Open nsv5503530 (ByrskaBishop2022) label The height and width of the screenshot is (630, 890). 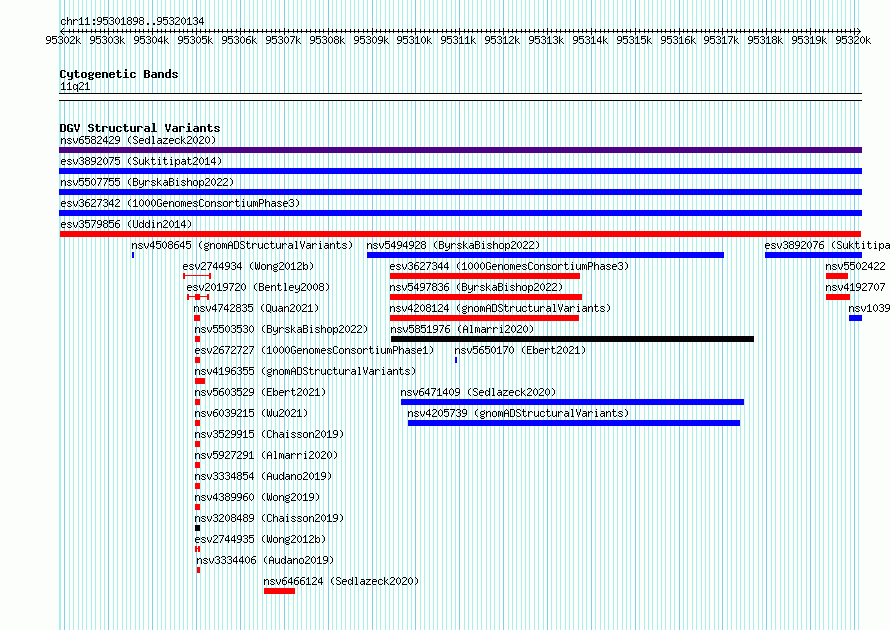coord(281,329)
